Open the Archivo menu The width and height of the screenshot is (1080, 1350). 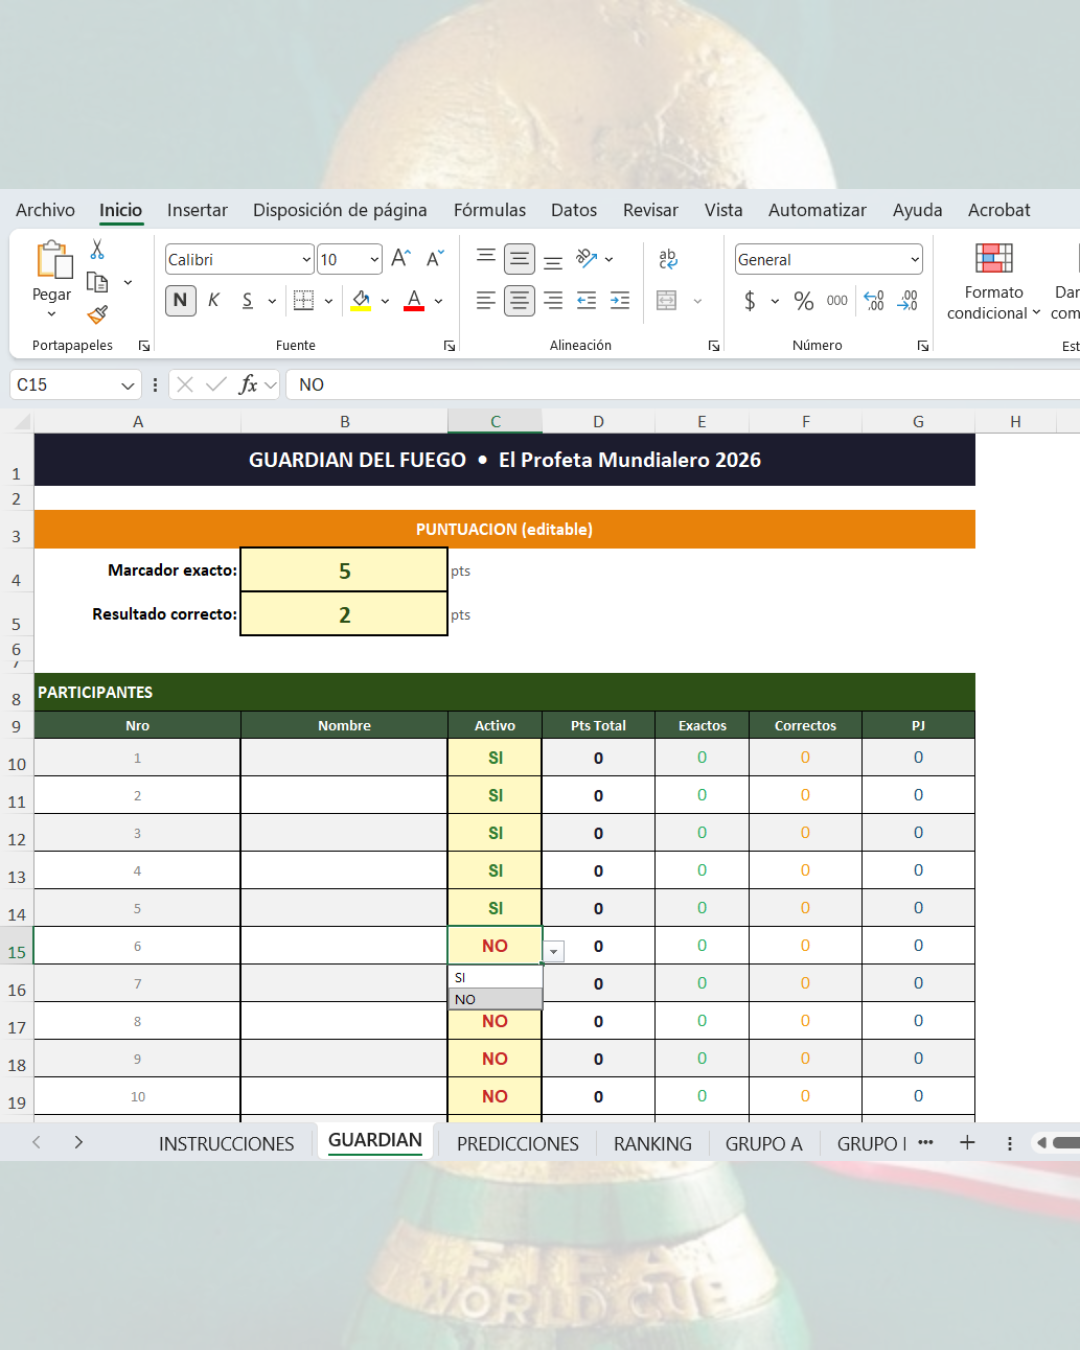(45, 210)
